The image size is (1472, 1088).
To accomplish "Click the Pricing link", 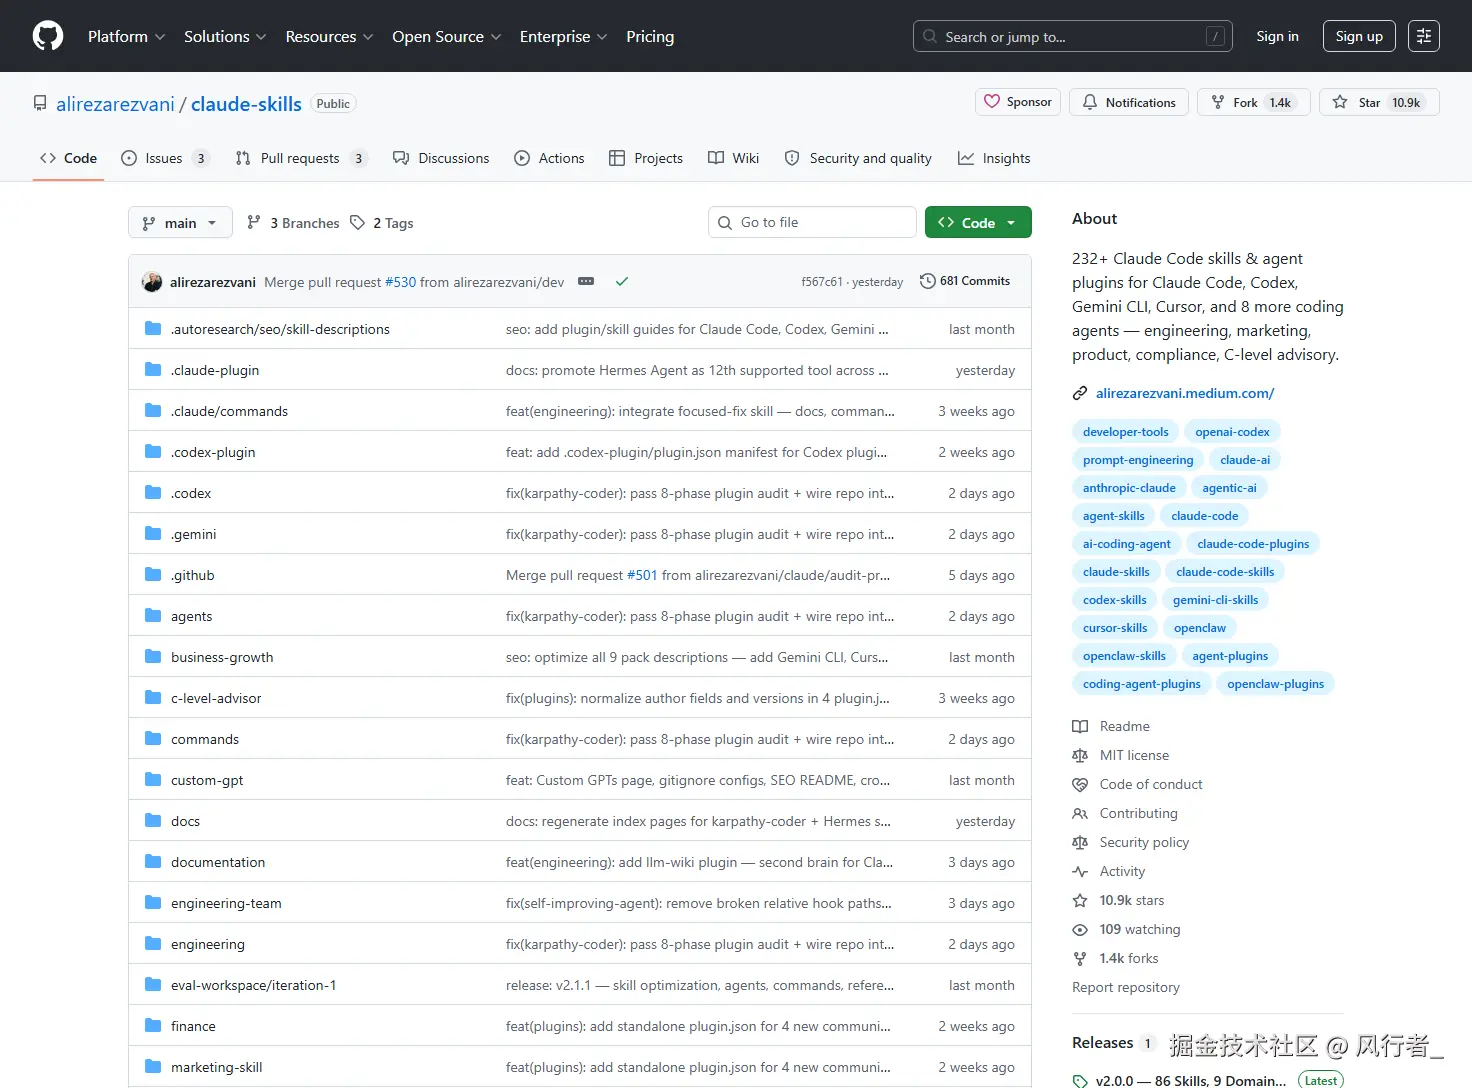I will pyautogui.click(x=650, y=36).
